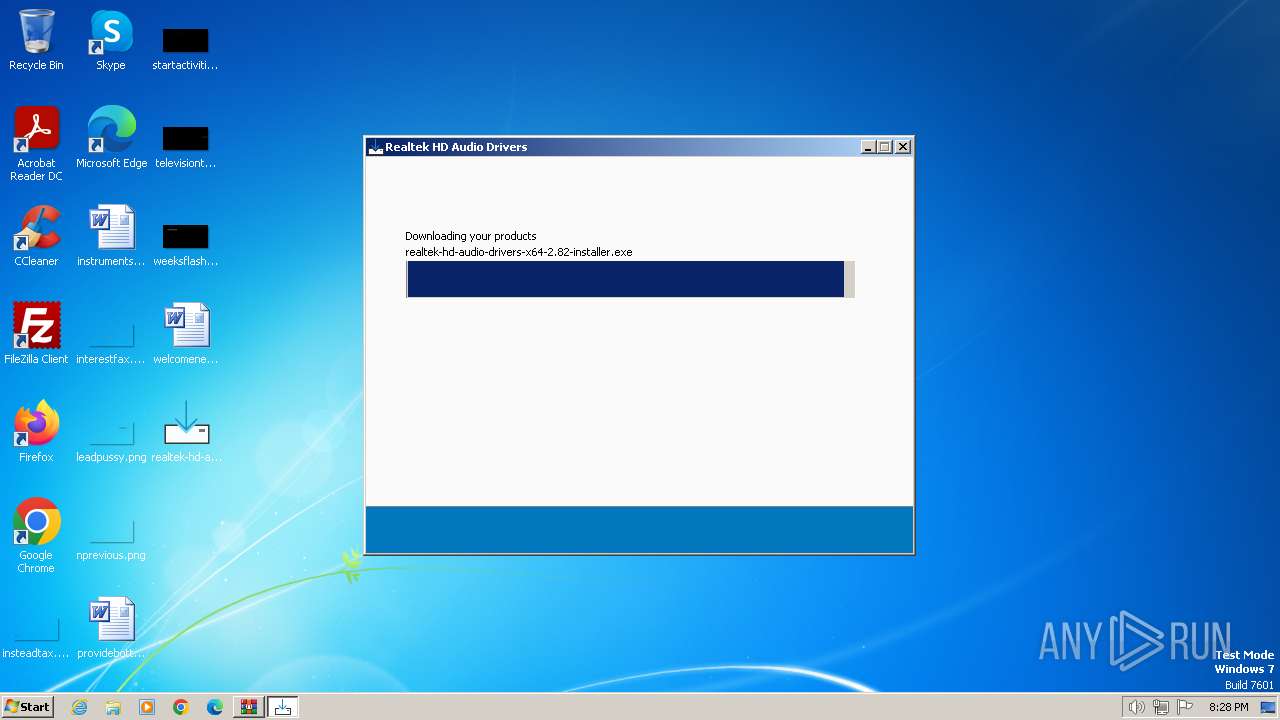Open the Start menu
This screenshot has width=1280, height=720.
click(x=27, y=706)
